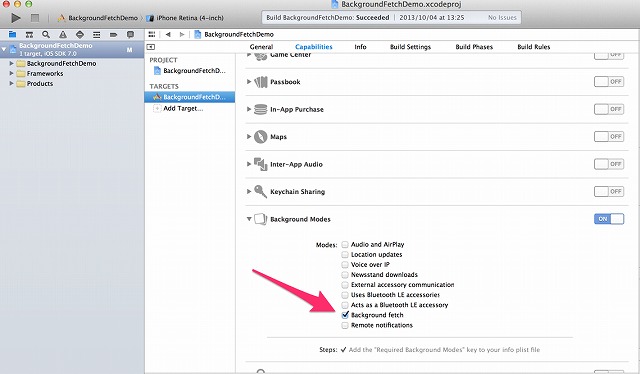The width and height of the screenshot is (640, 374).
Task: Expand the Products folder
Action: pos(11,83)
